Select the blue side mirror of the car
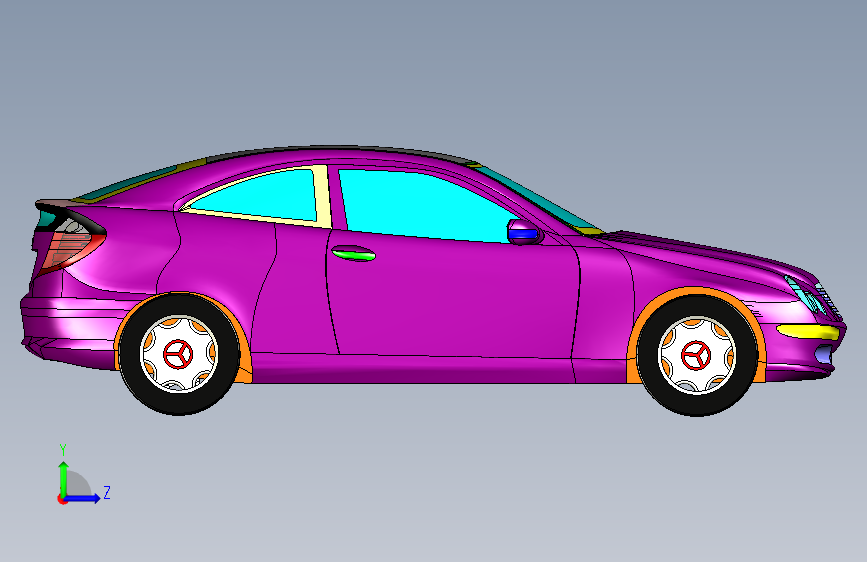This screenshot has height=562, width=867. (x=523, y=235)
